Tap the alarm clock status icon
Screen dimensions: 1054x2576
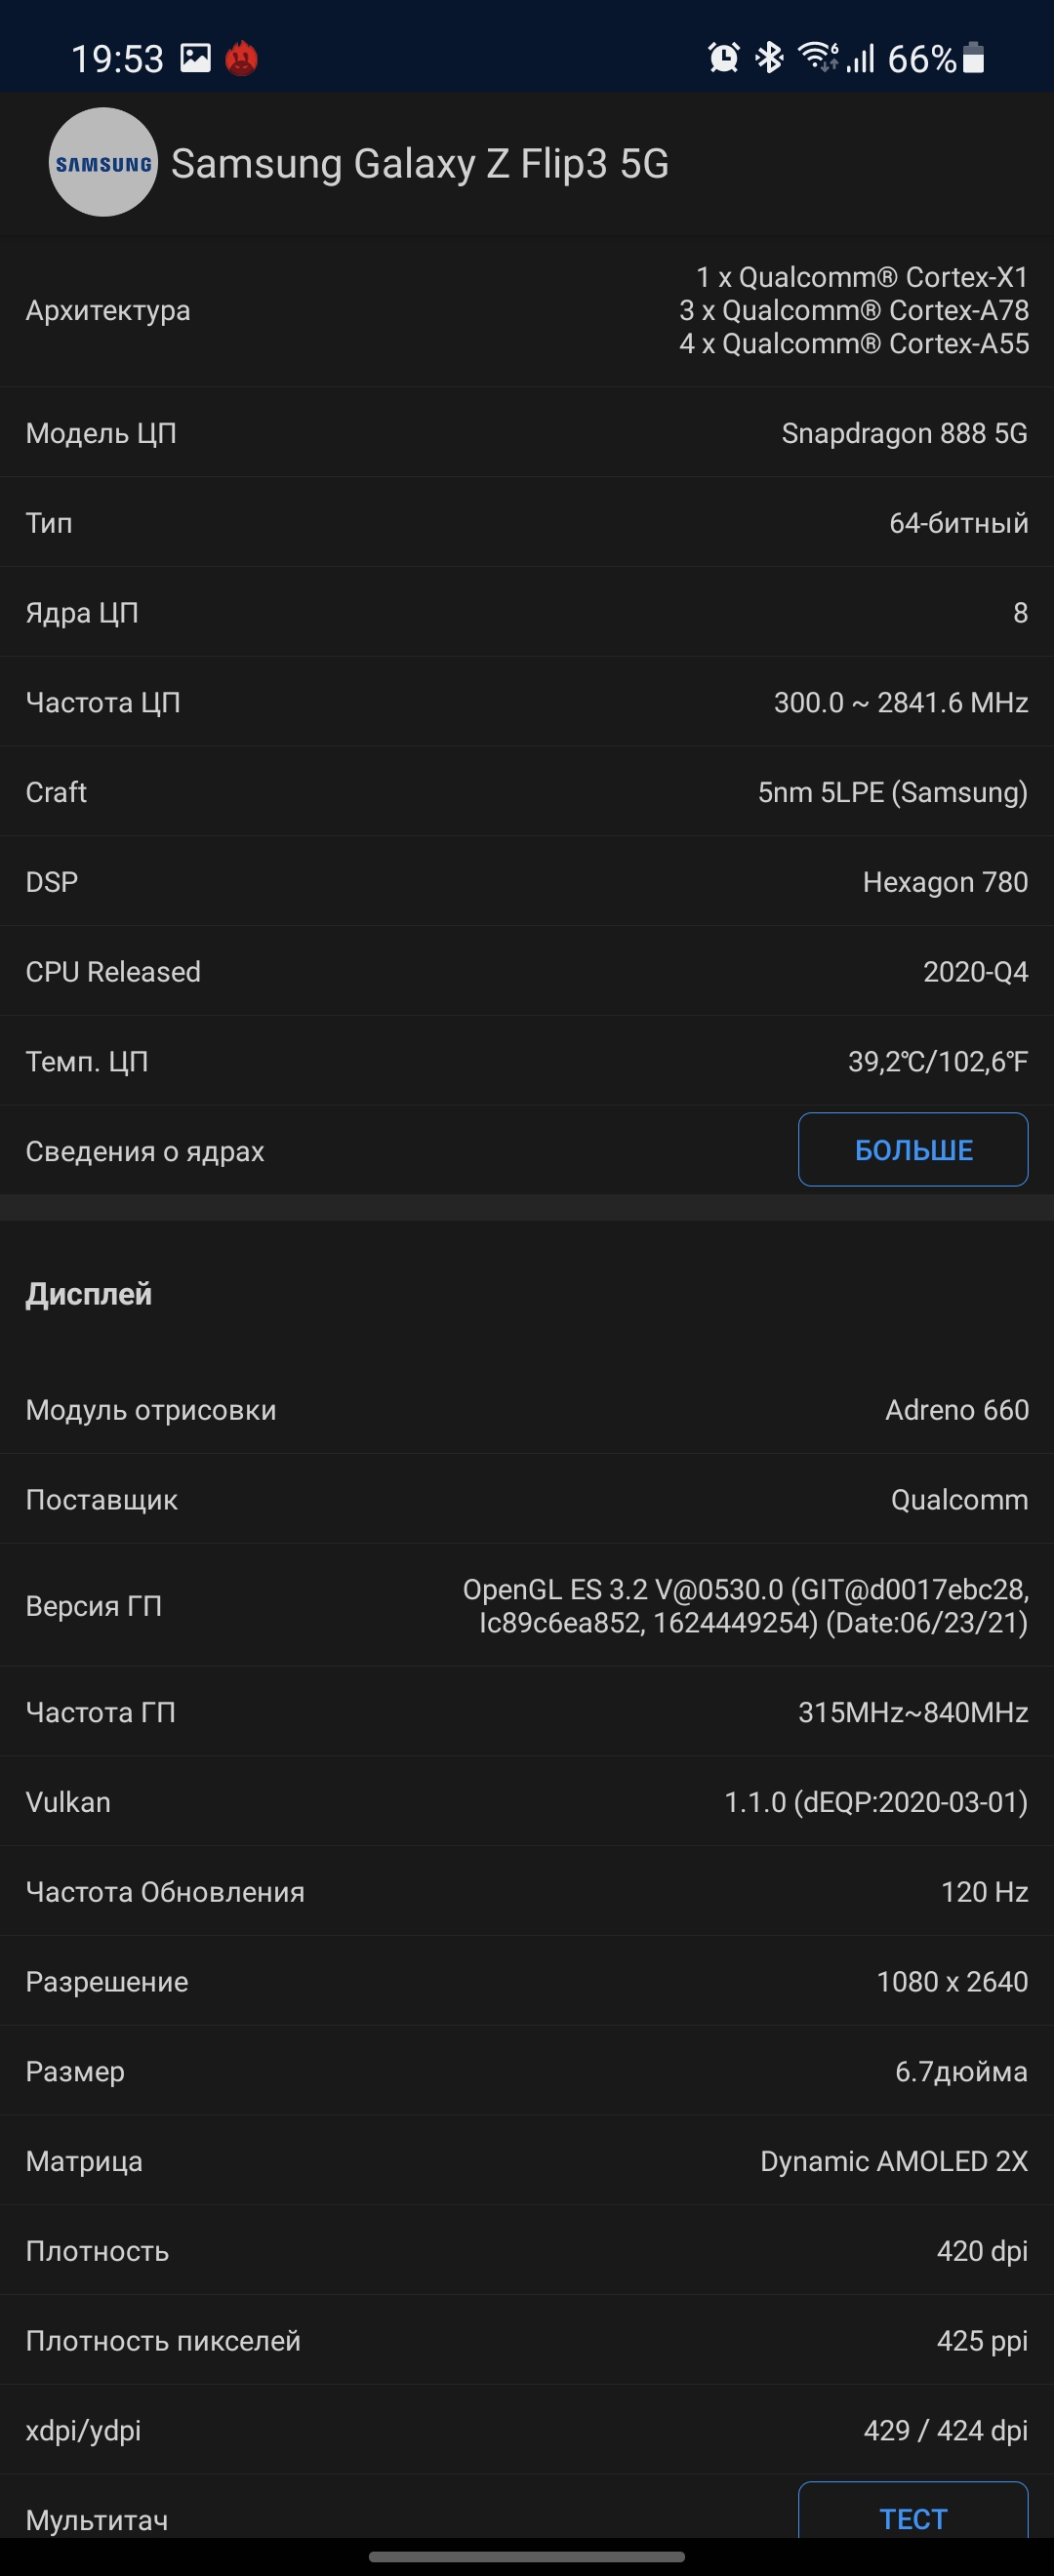click(x=723, y=58)
